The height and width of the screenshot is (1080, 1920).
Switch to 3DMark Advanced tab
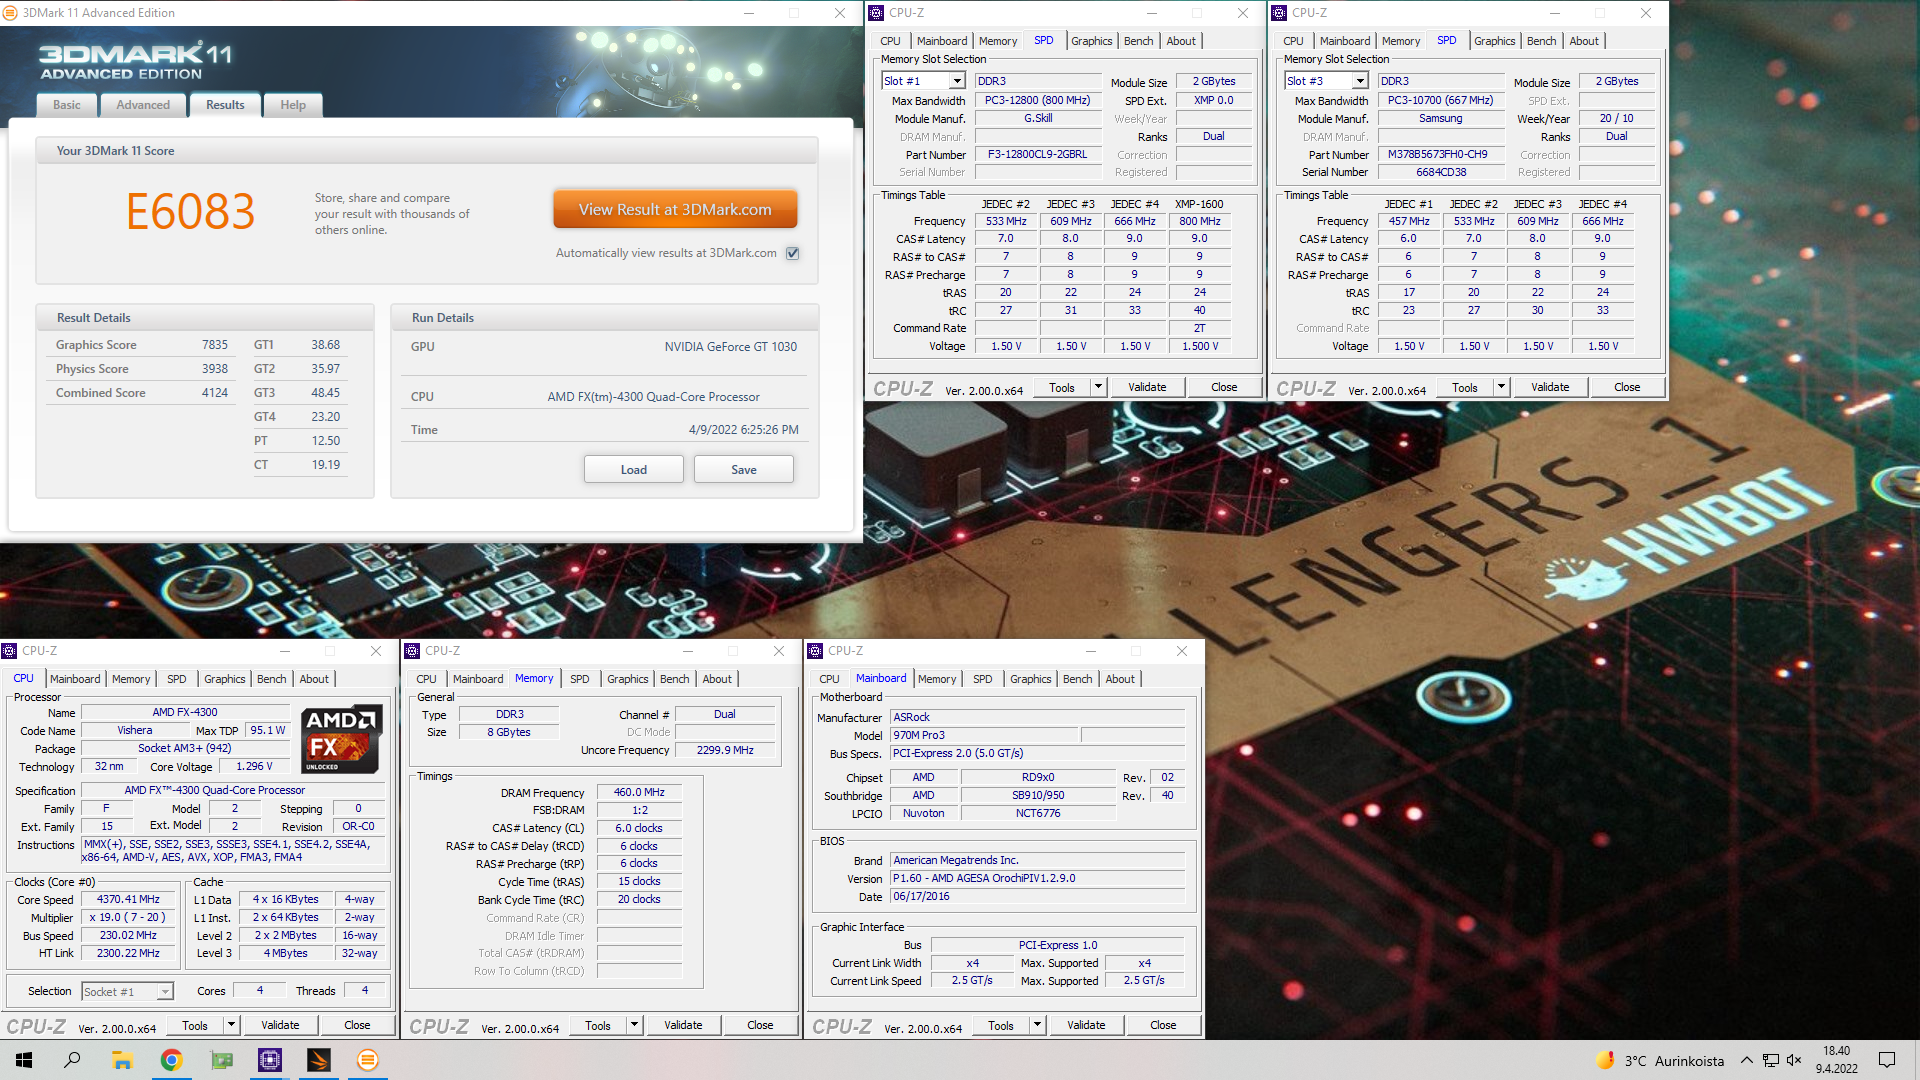[x=143, y=105]
